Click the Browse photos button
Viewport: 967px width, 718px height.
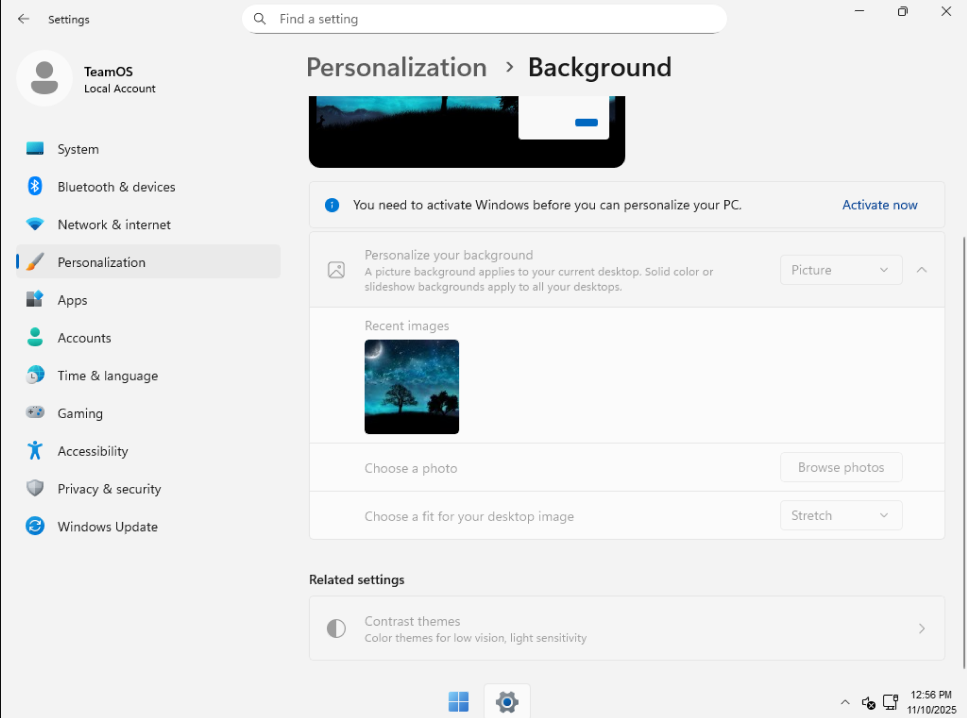click(841, 468)
